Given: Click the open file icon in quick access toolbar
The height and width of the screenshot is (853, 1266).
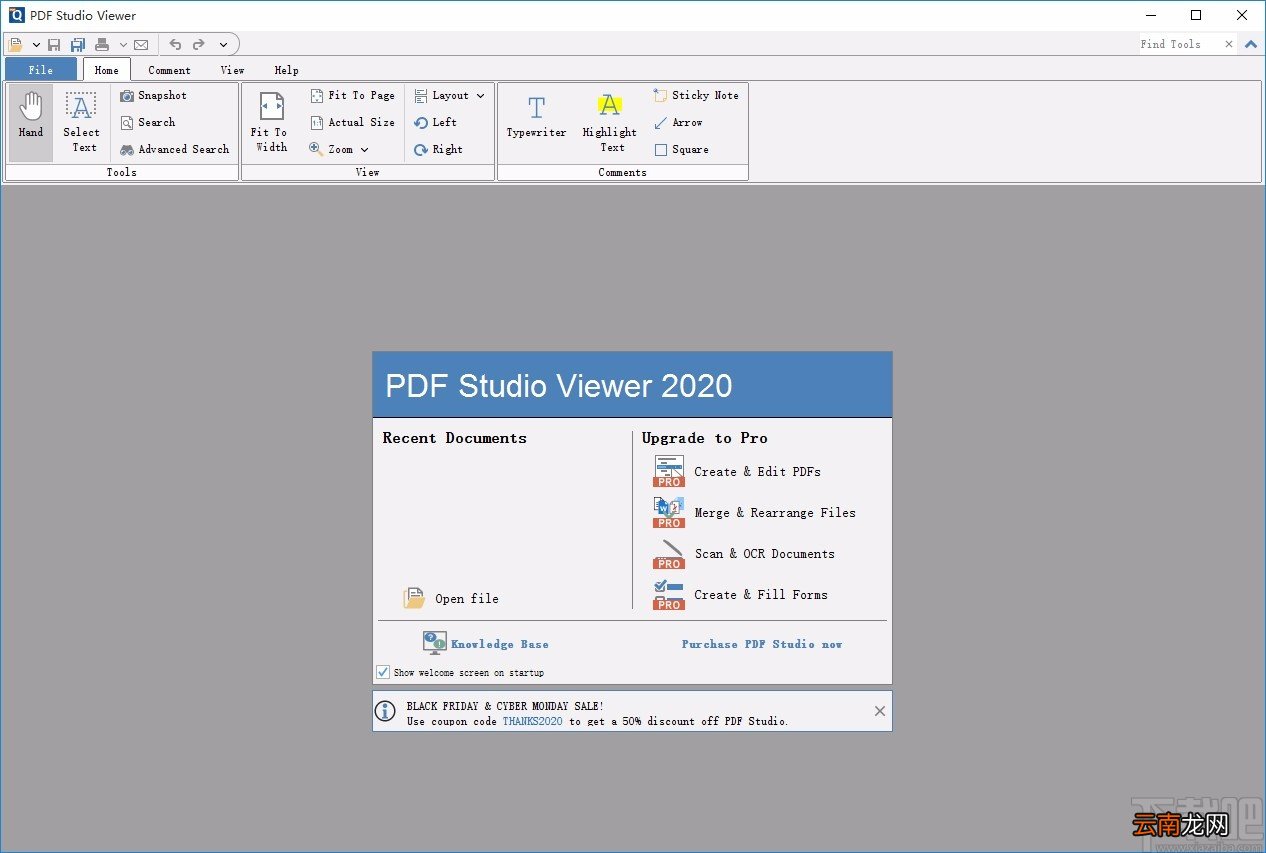Looking at the screenshot, I should coord(16,44).
